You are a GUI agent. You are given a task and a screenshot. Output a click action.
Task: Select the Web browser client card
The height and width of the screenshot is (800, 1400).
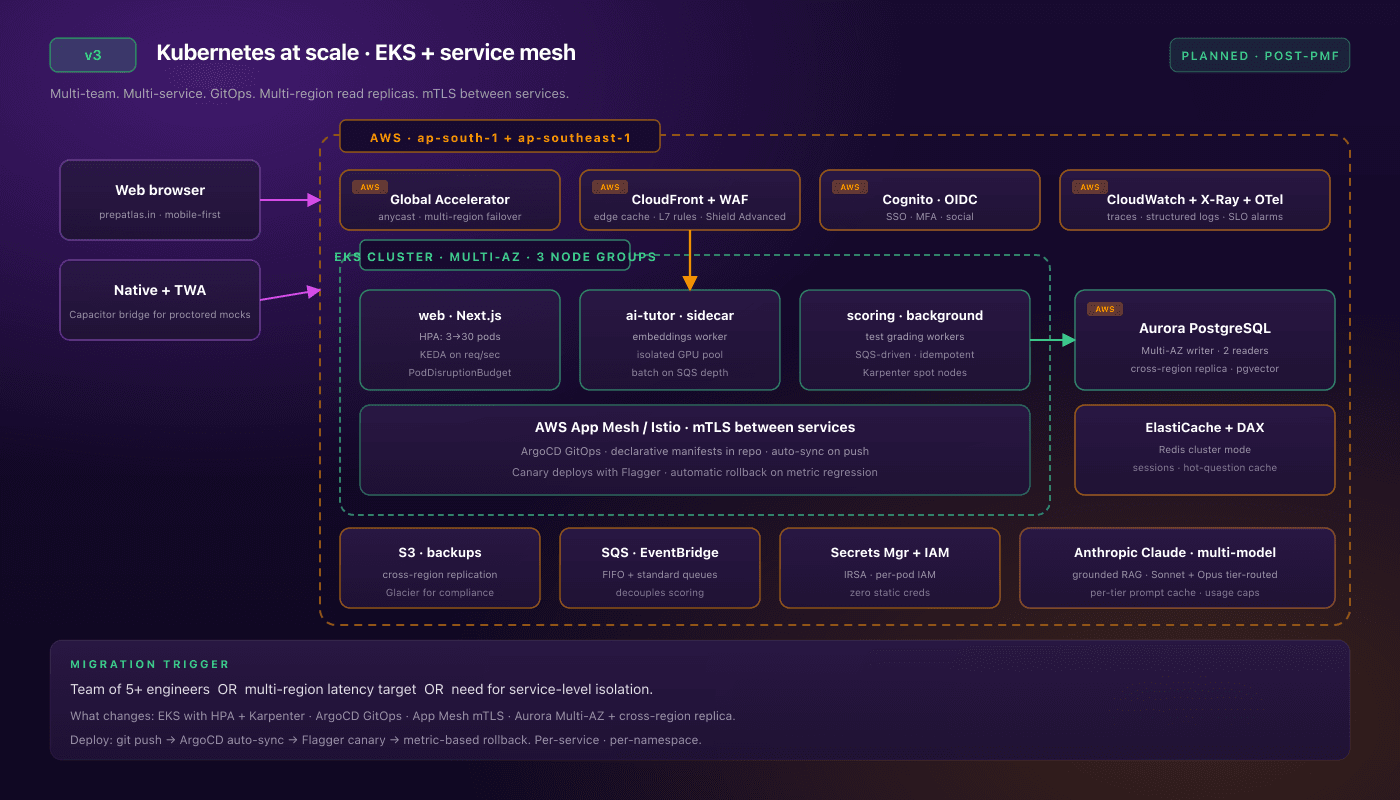tap(160, 200)
